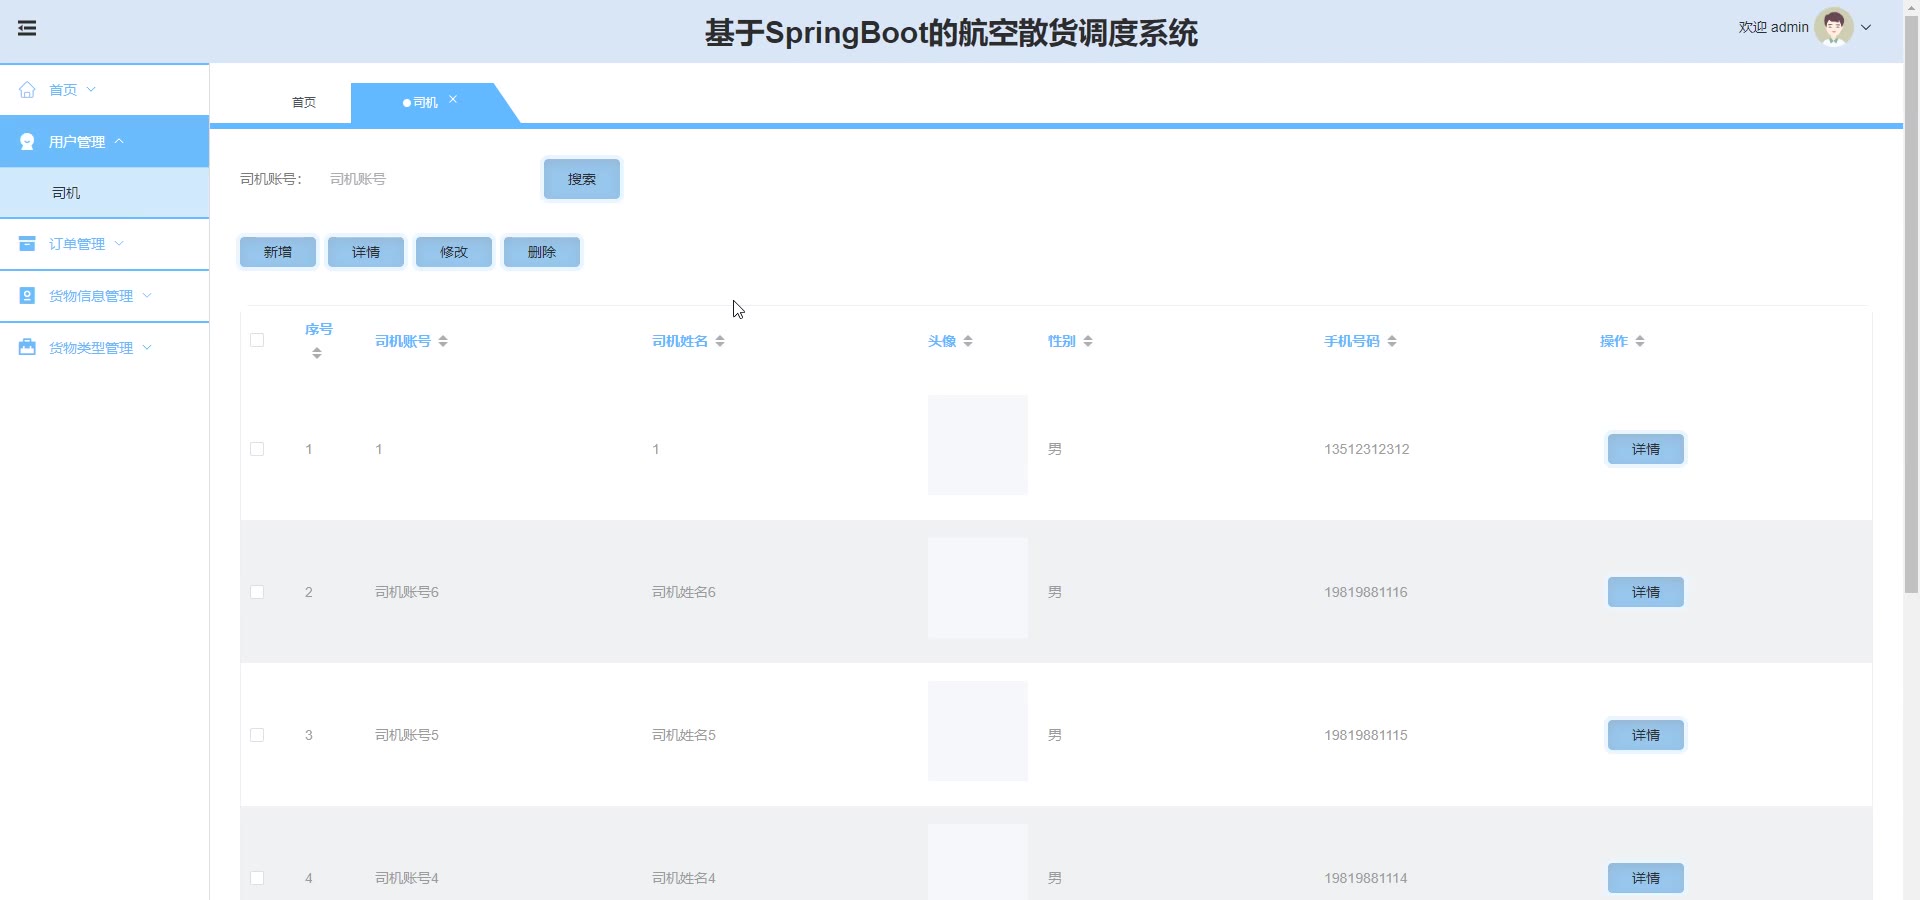1920x900 pixels.
Task: Open the 货物信息管理 sidebar menu
Action: click(x=104, y=296)
